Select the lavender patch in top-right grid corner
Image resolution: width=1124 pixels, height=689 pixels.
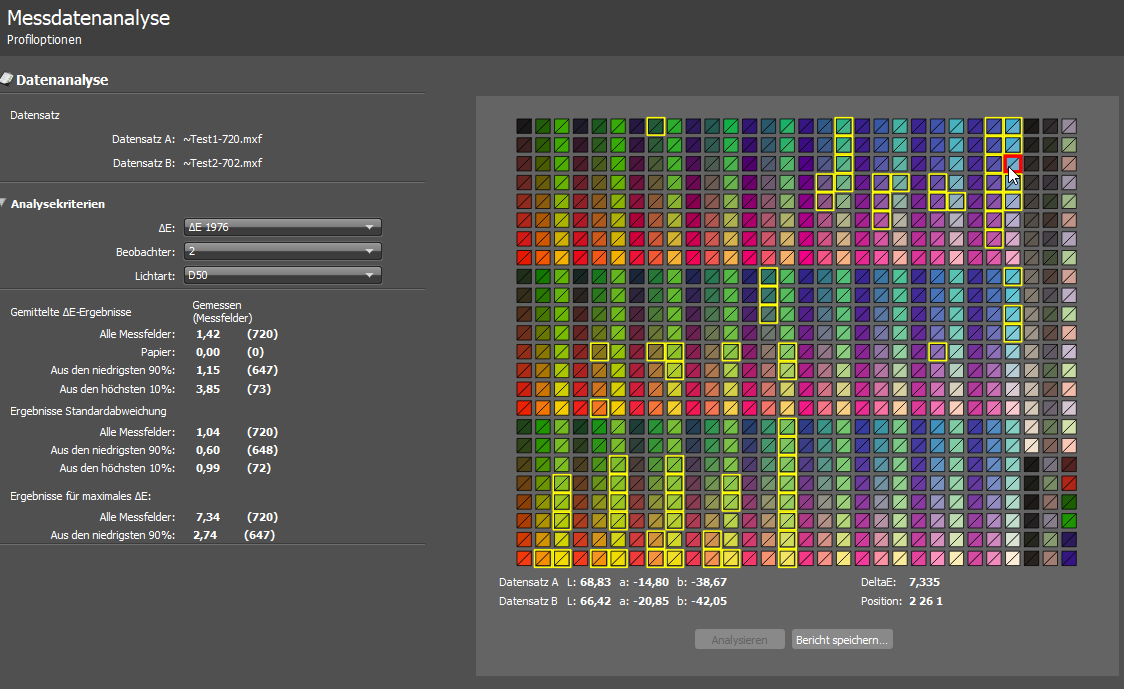coord(1069,126)
